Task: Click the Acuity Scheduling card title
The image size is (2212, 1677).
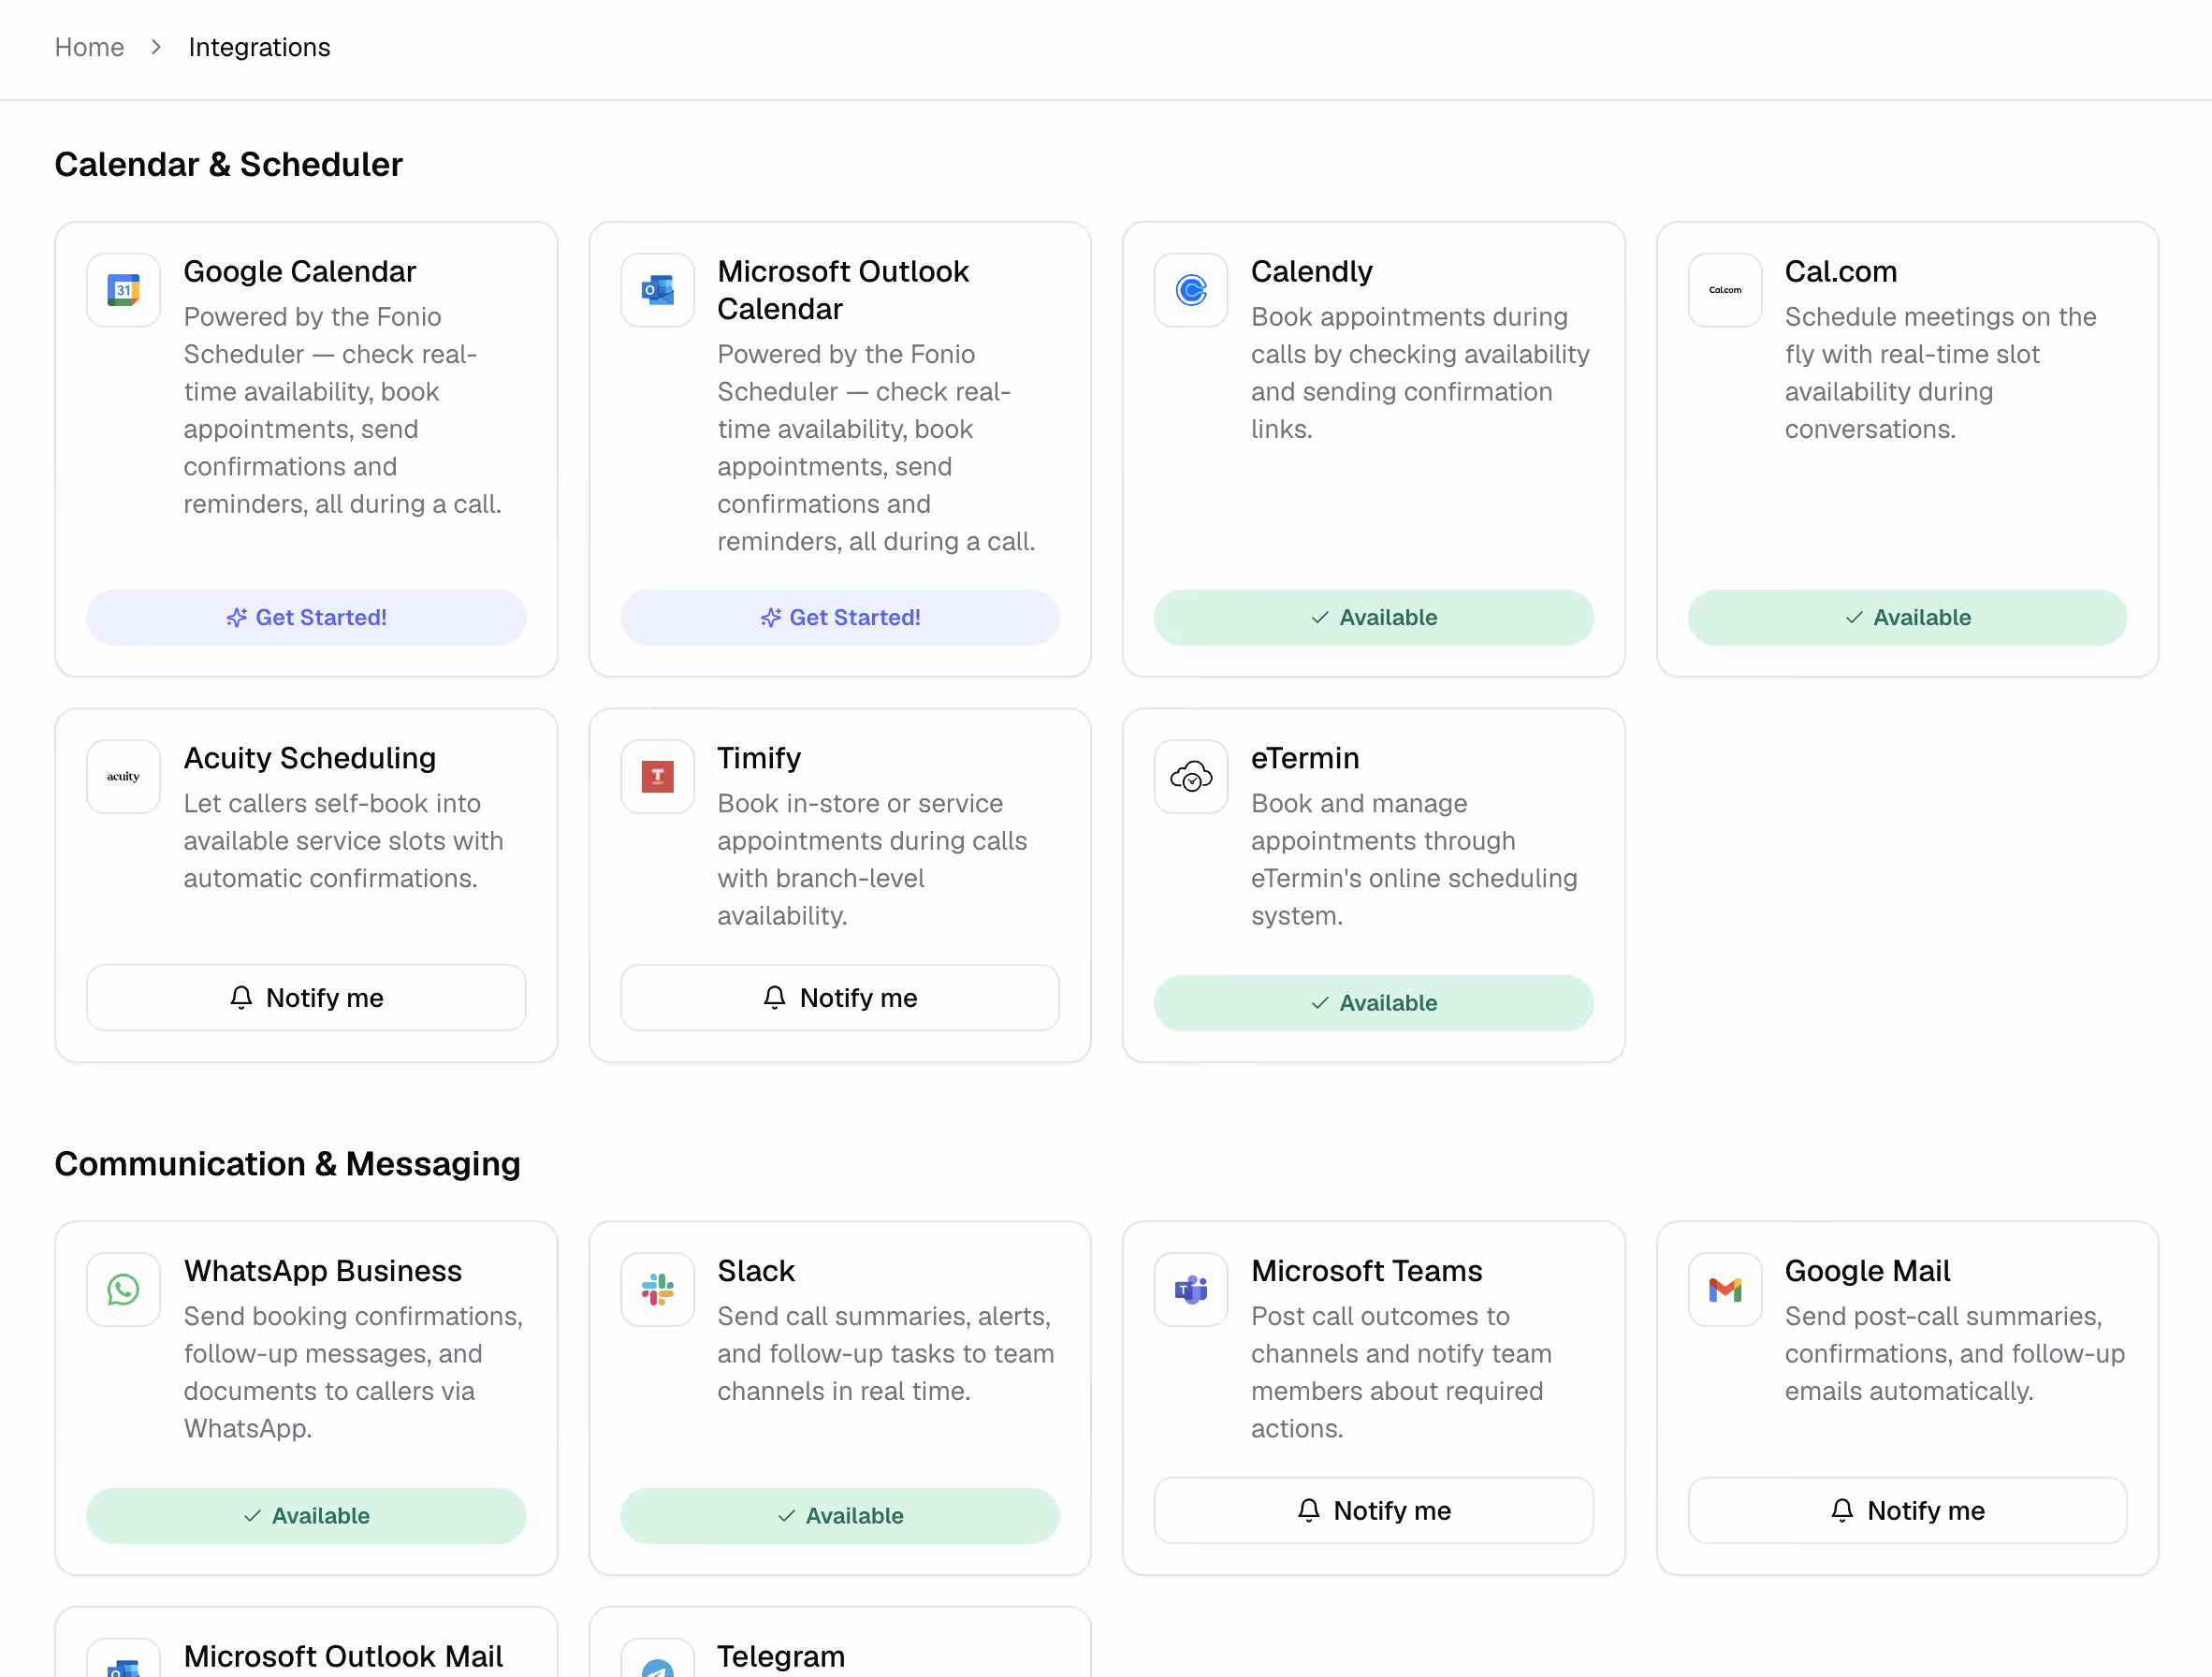Action: coord(309,758)
